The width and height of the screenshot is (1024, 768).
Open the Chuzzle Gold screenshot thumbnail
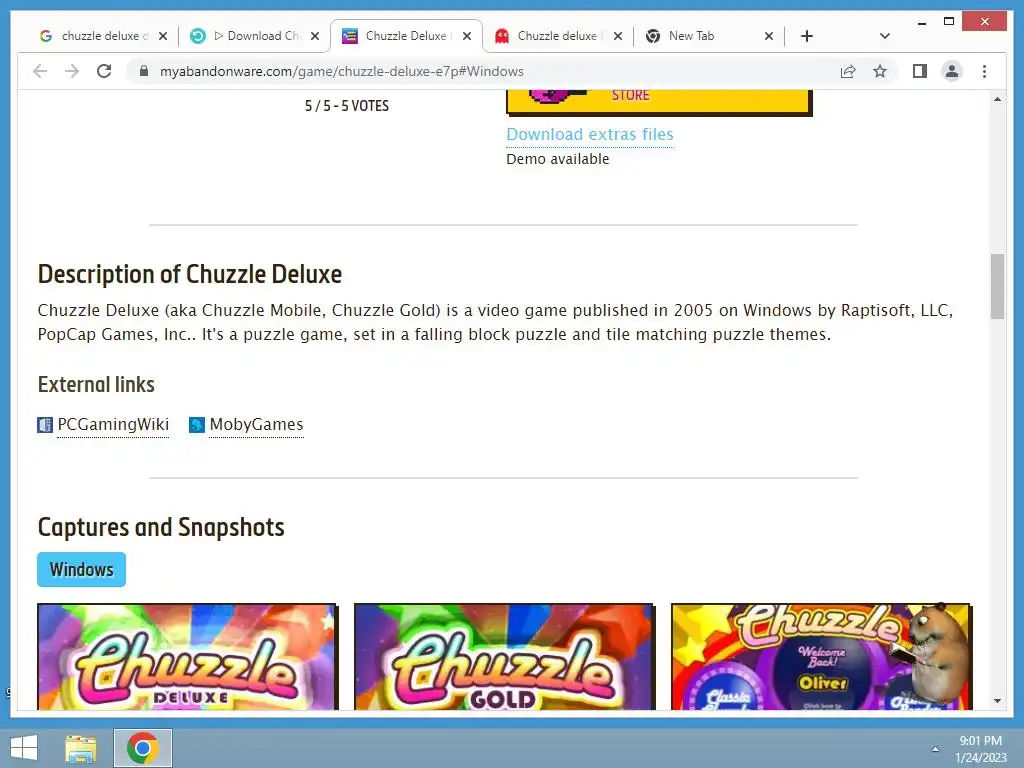[504, 656]
